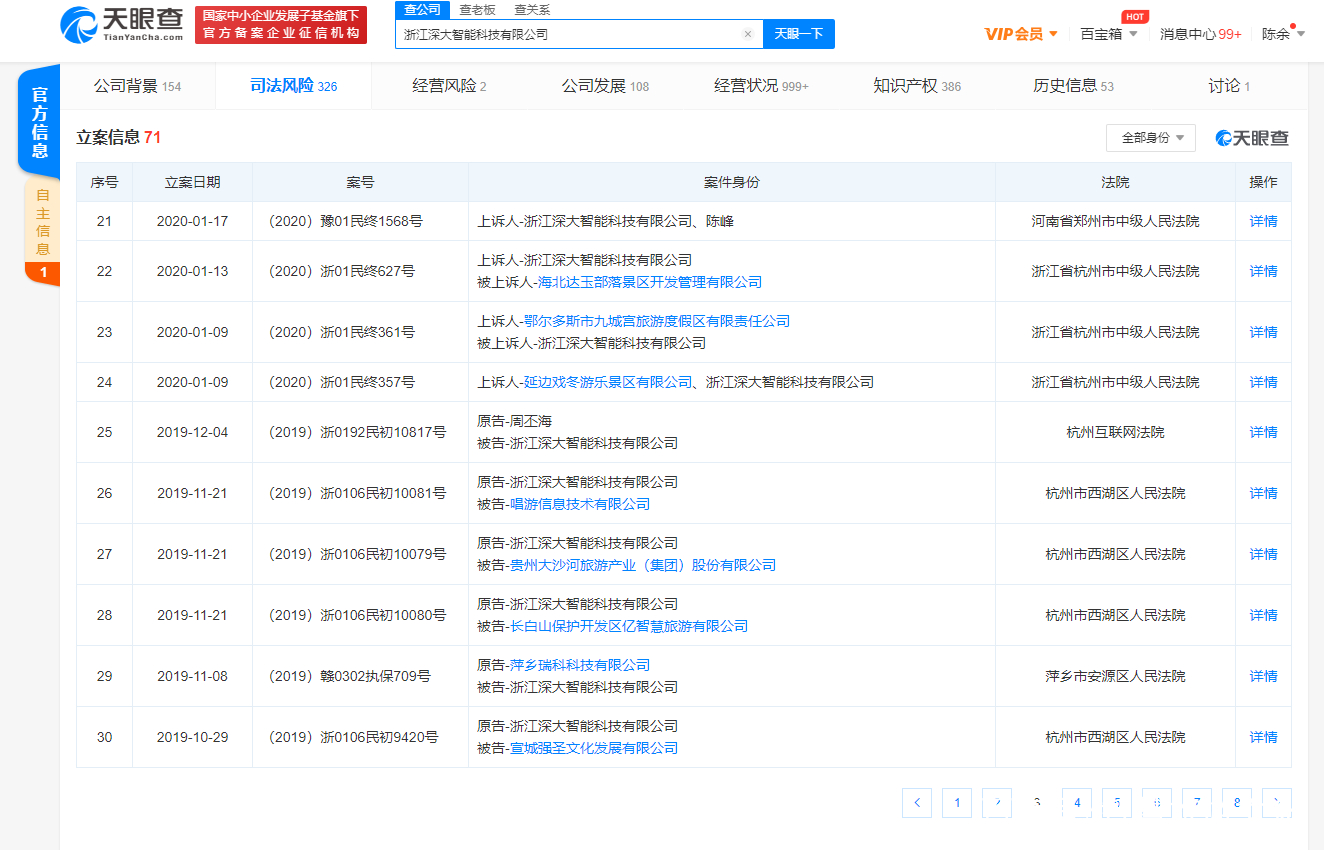Open the 全部身份 filter dropdown
The width and height of the screenshot is (1324, 850).
coord(1150,137)
